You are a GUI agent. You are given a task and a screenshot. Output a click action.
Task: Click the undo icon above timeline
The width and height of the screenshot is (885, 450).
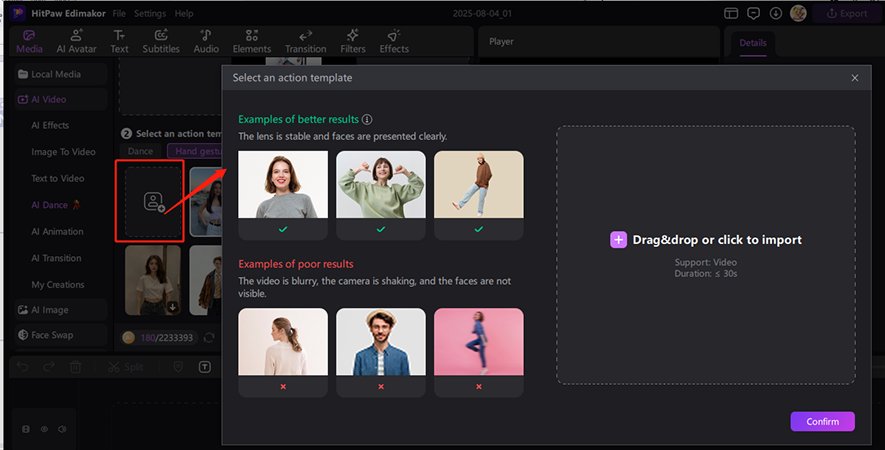click(23, 367)
